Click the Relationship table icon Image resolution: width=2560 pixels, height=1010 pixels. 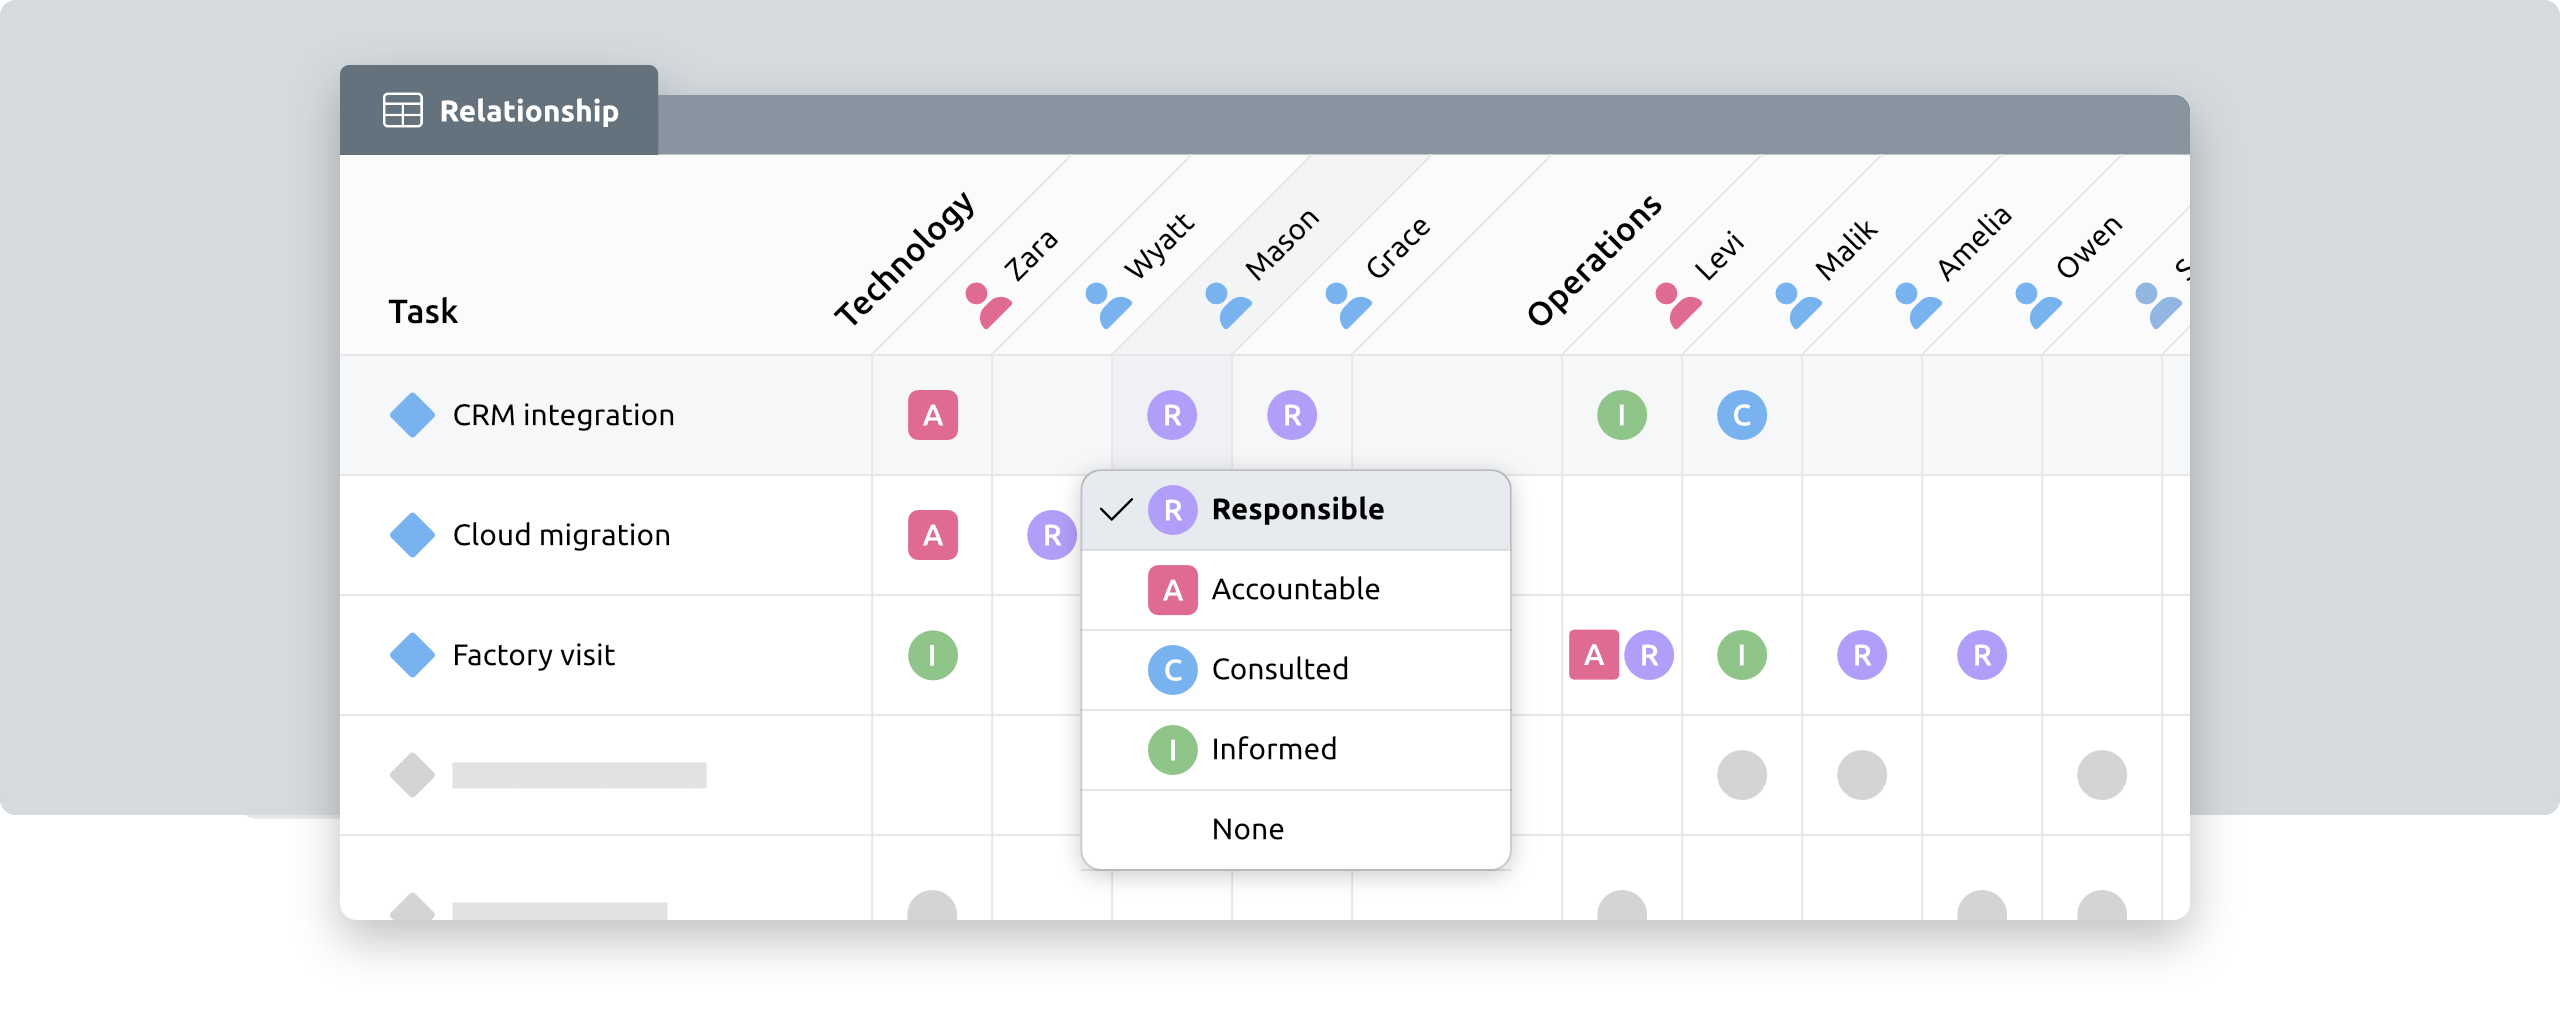[403, 110]
